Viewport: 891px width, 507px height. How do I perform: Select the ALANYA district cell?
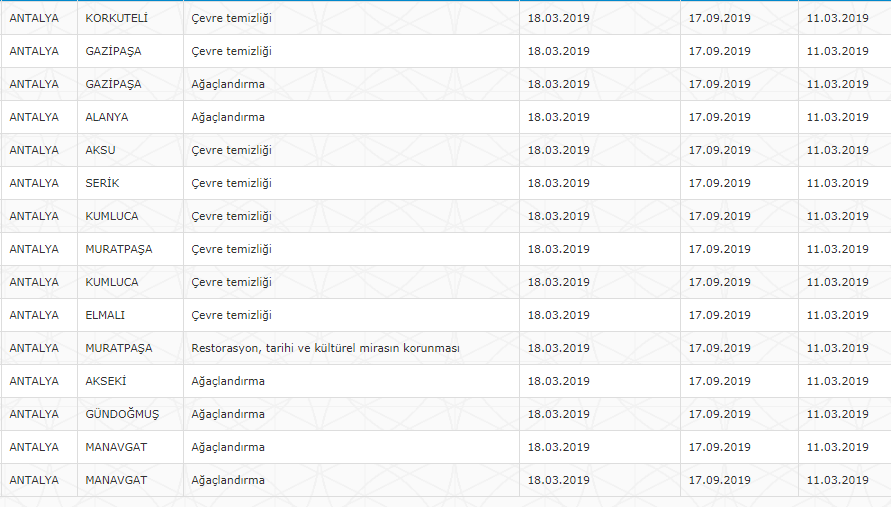[x=107, y=117]
